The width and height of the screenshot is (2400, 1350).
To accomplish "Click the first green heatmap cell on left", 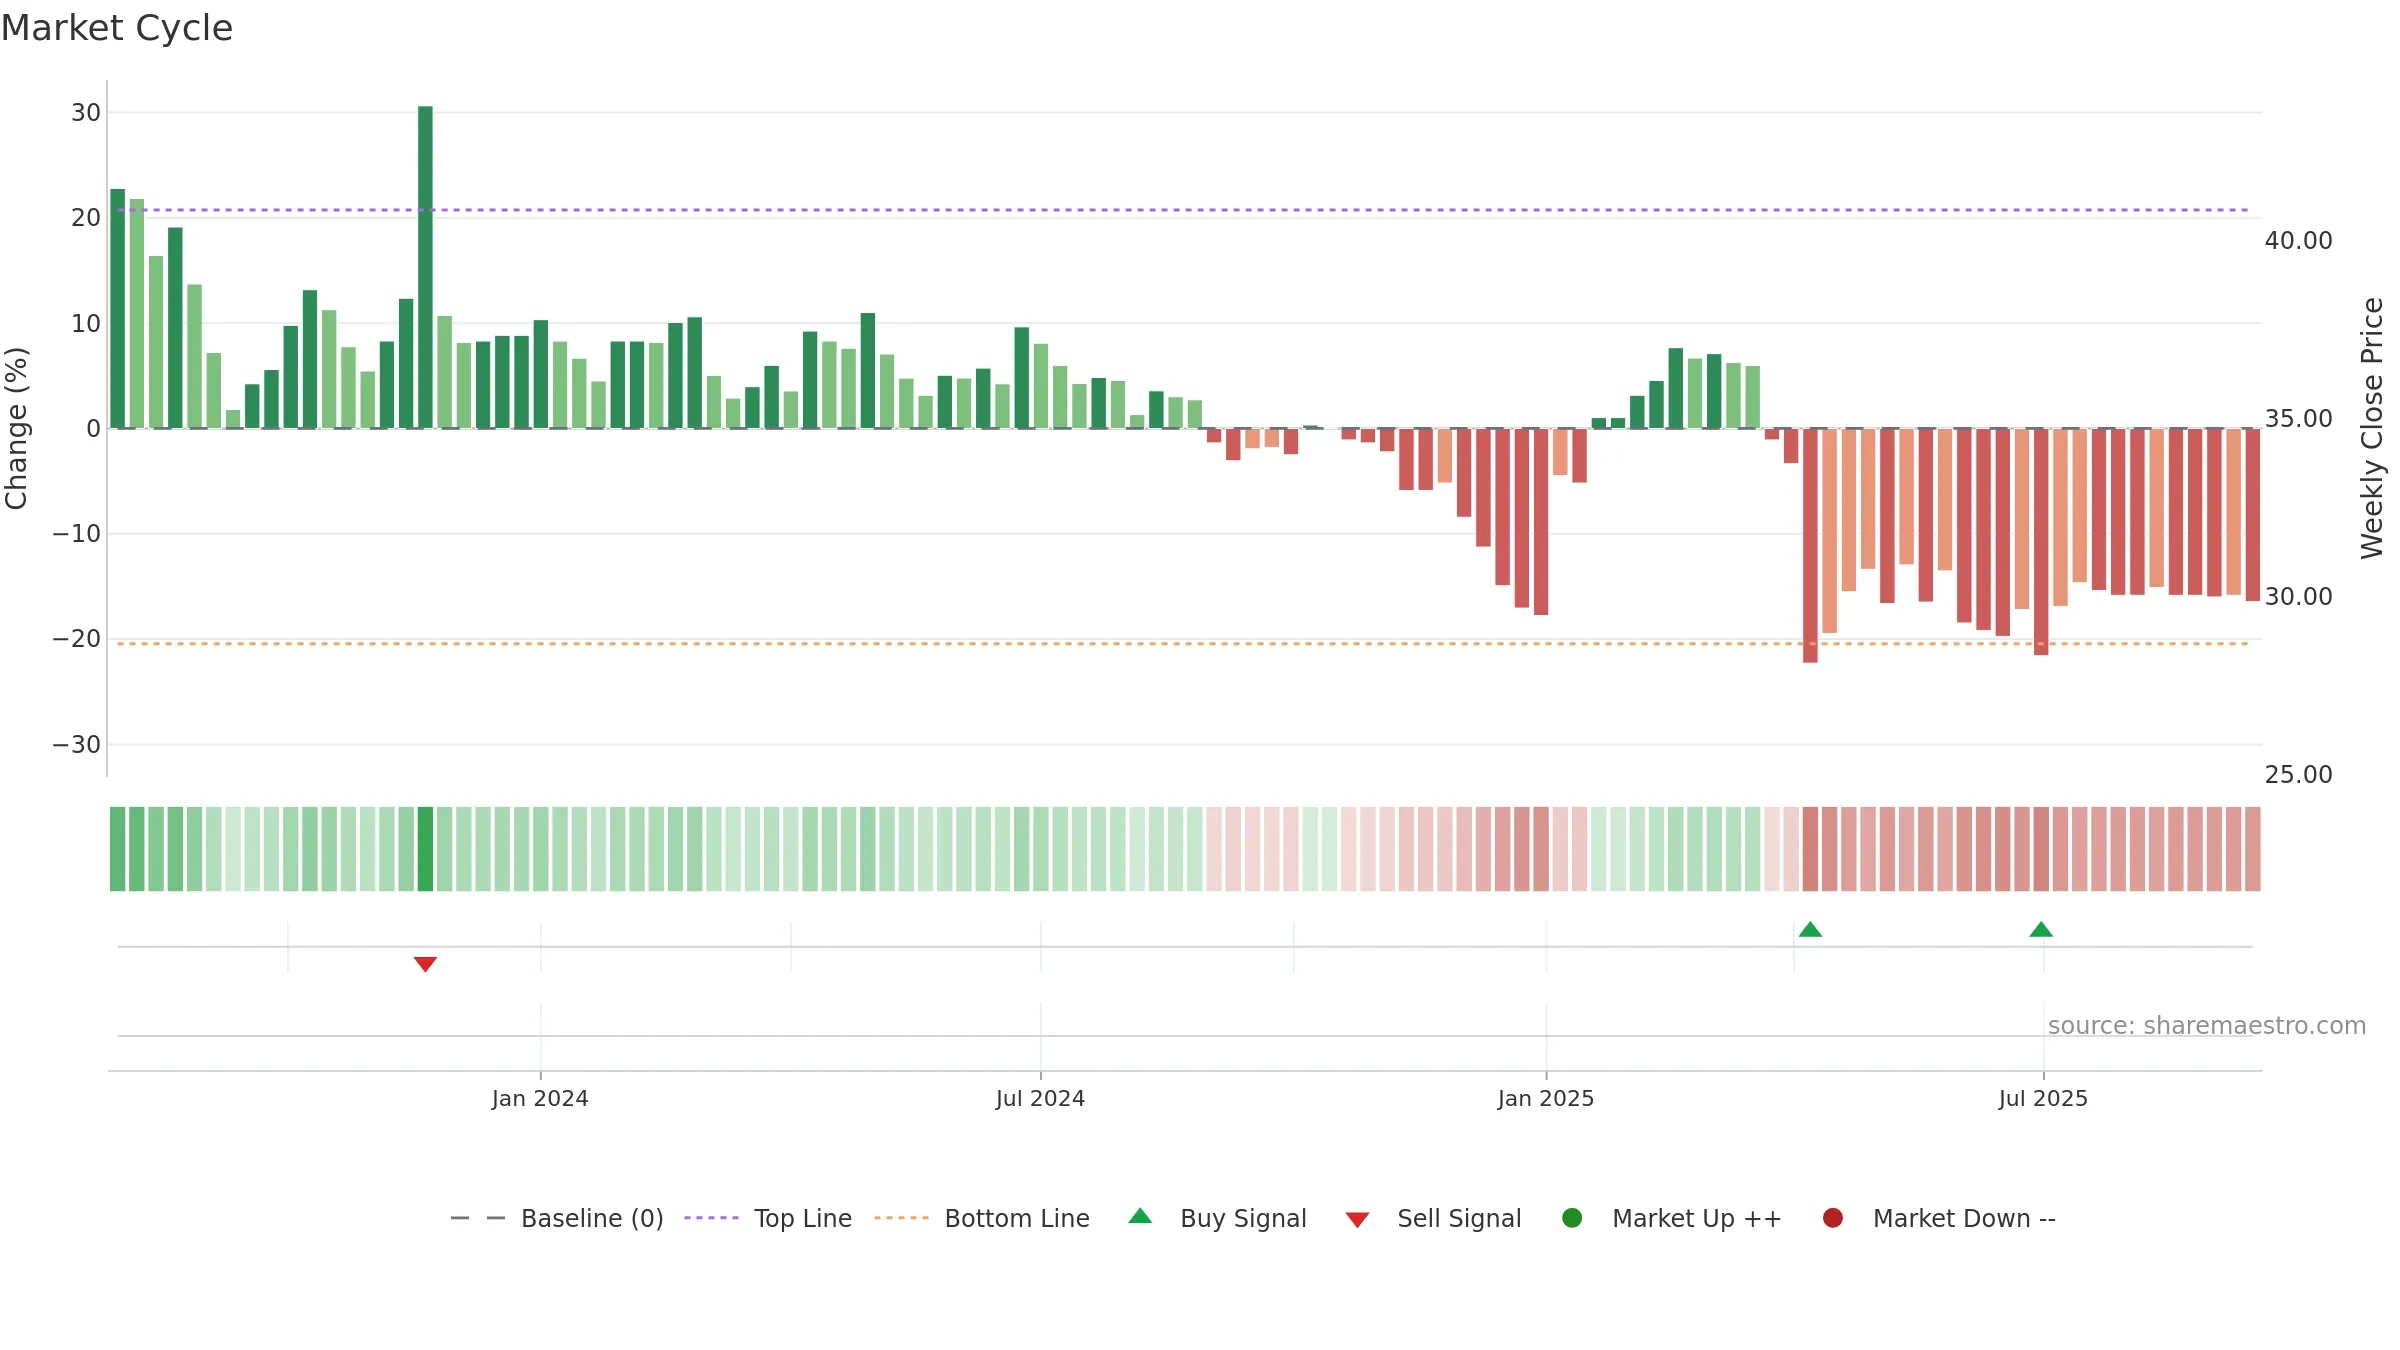I will (x=117, y=849).
